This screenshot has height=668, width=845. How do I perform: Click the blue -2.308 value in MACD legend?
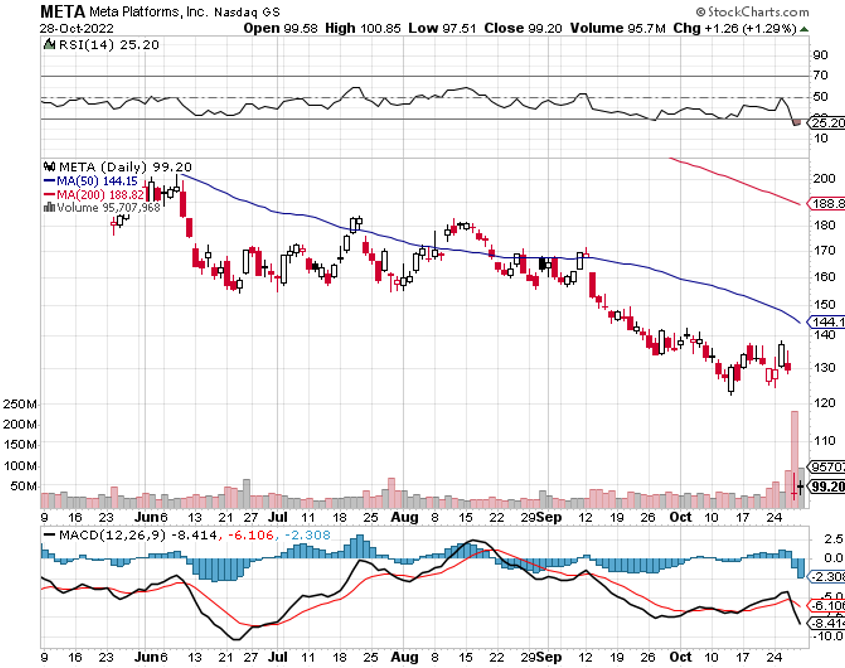pos(307,535)
